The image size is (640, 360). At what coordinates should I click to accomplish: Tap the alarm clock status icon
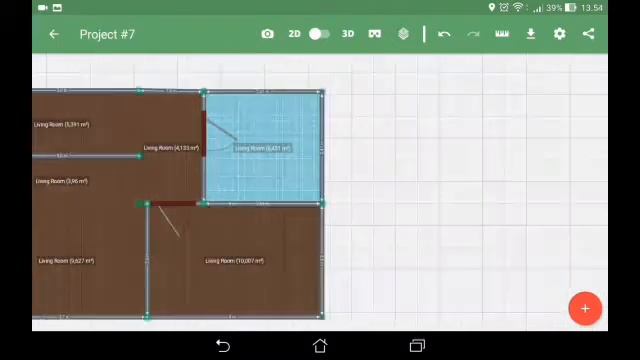[504, 7]
